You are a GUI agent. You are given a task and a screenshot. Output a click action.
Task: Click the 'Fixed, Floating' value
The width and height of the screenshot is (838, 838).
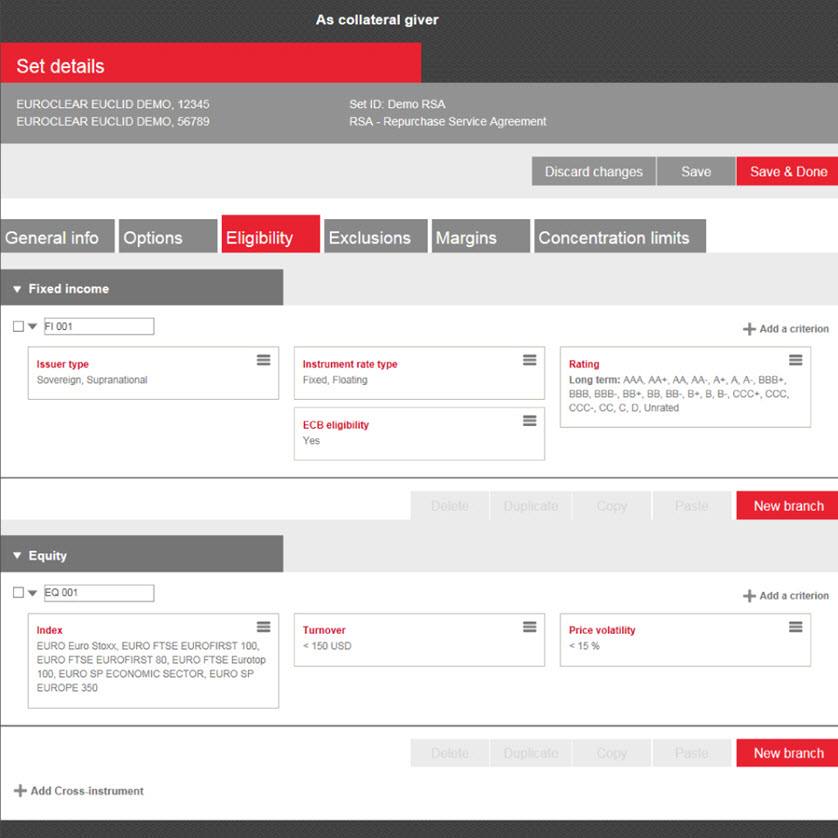pos(335,379)
